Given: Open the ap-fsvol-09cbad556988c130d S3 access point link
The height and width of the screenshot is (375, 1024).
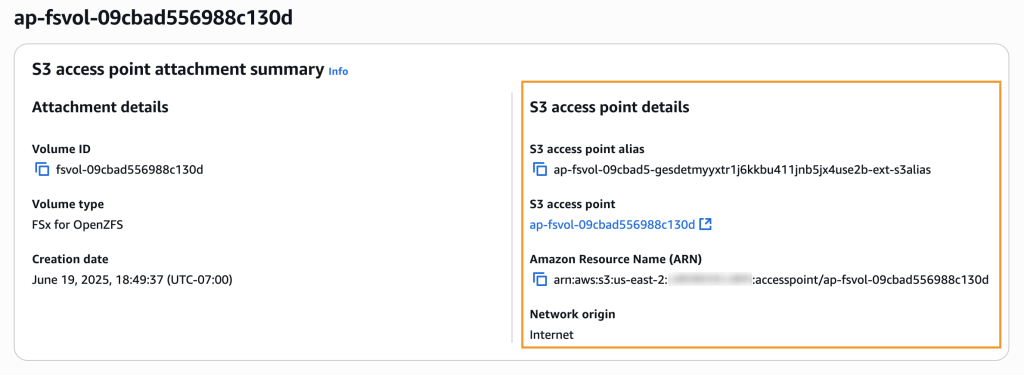Looking at the screenshot, I should click(x=613, y=225).
